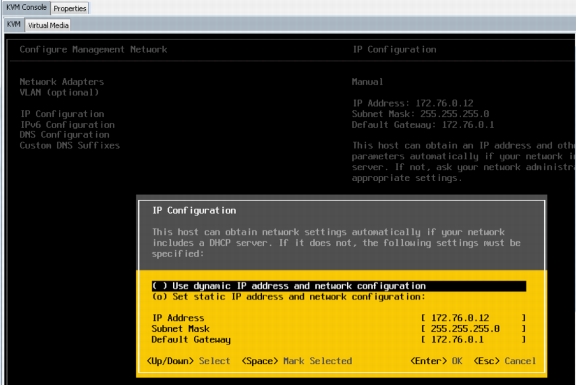Click the Subnet Mask input field
Screen dimensions: 578x387
click(473, 328)
